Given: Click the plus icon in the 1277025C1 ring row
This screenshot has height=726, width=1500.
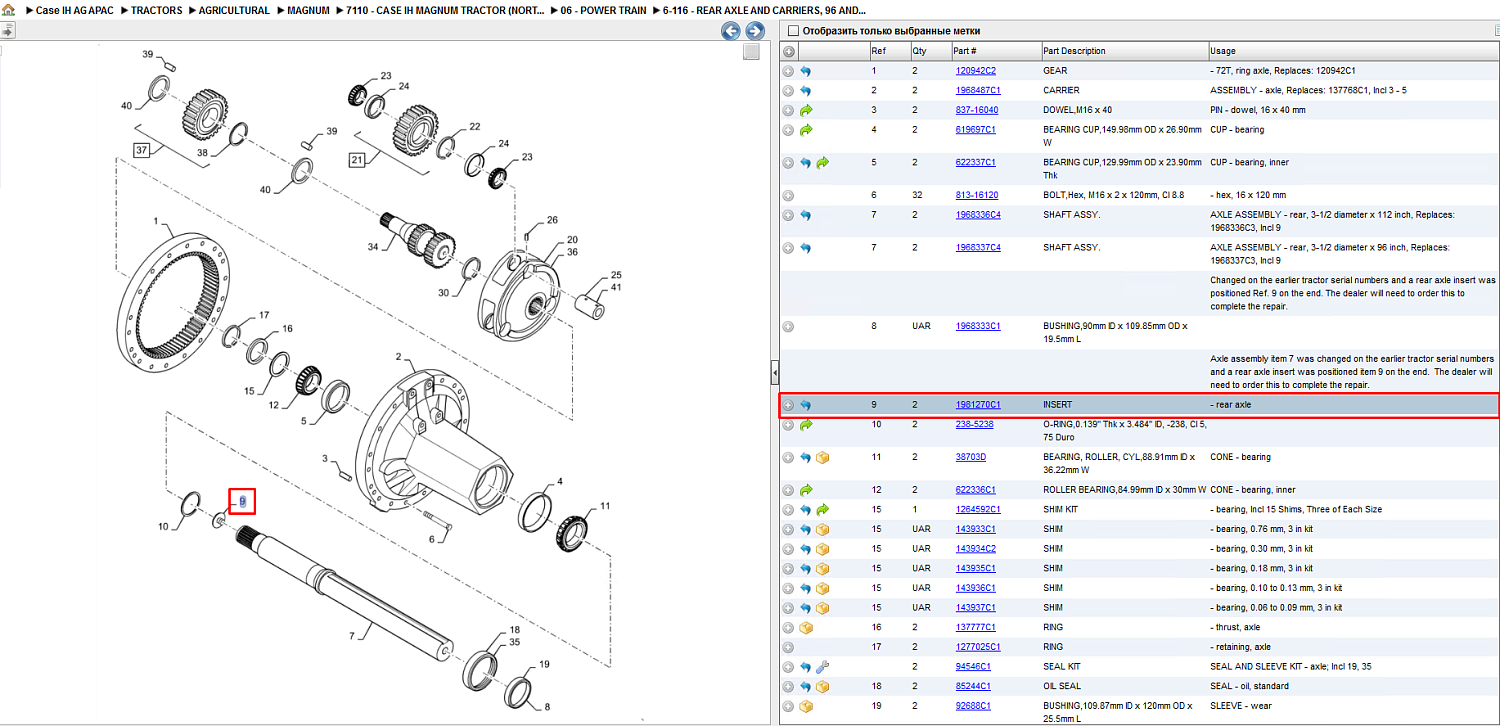Looking at the screenshot, I should (789, 647).
